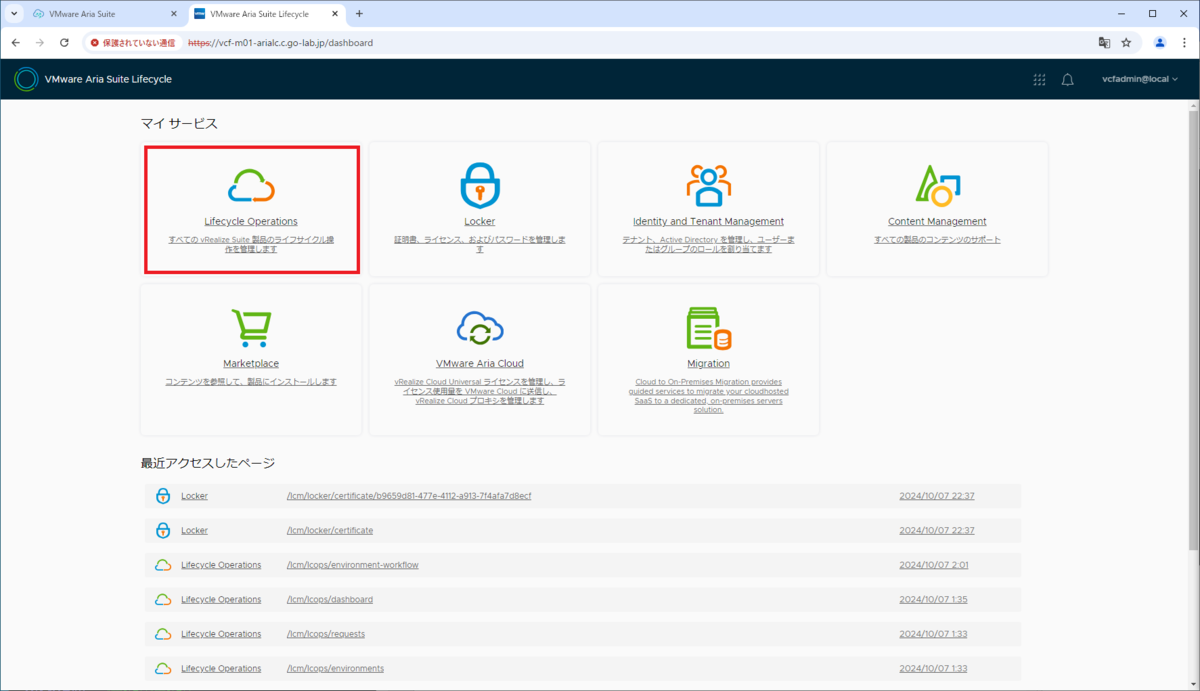This screenshot has height=691, width=1200.
Task: Open the Locker service title link
Action: [x=480, y=222]
